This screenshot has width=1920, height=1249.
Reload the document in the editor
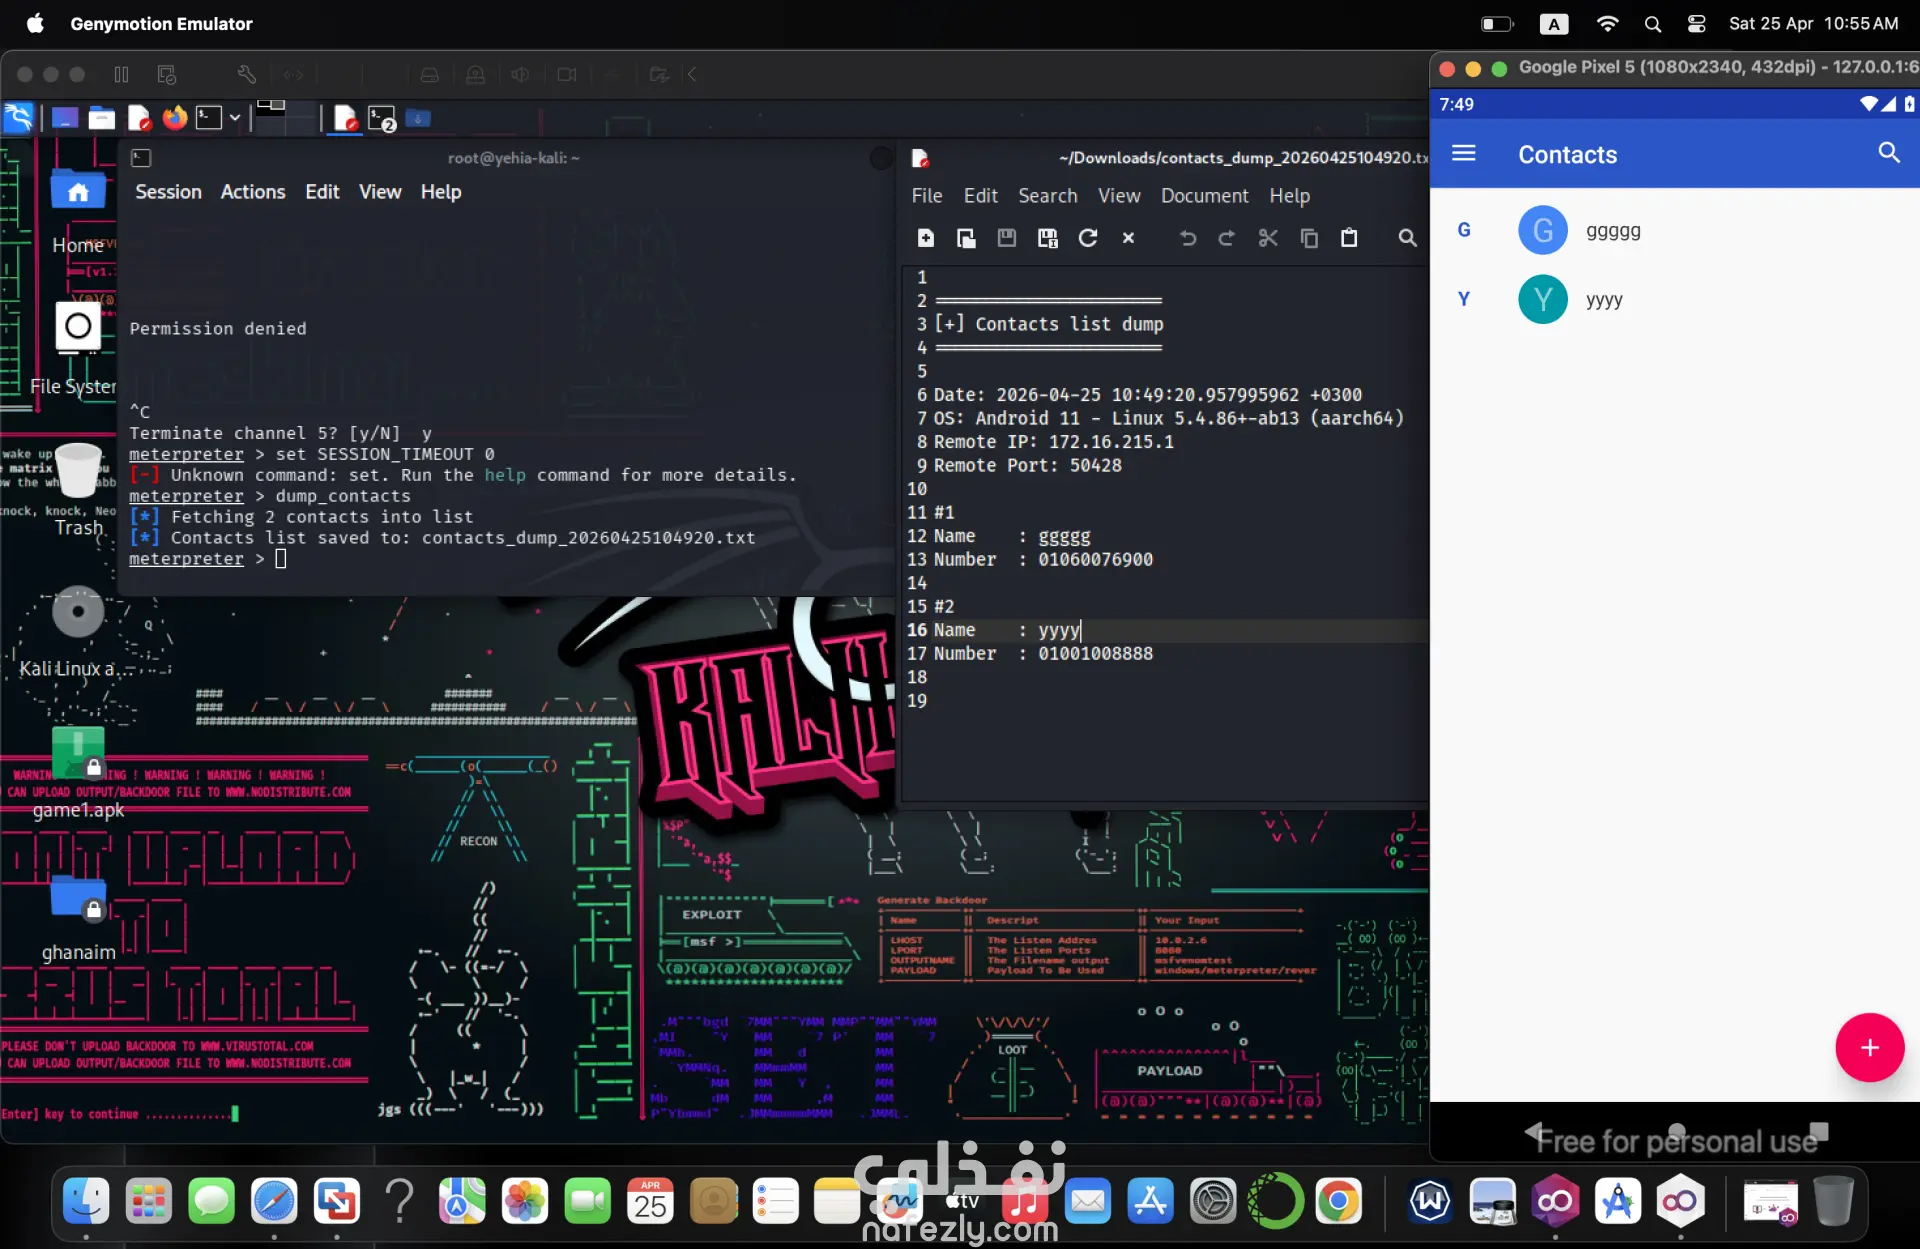[x=1088, y=238]
